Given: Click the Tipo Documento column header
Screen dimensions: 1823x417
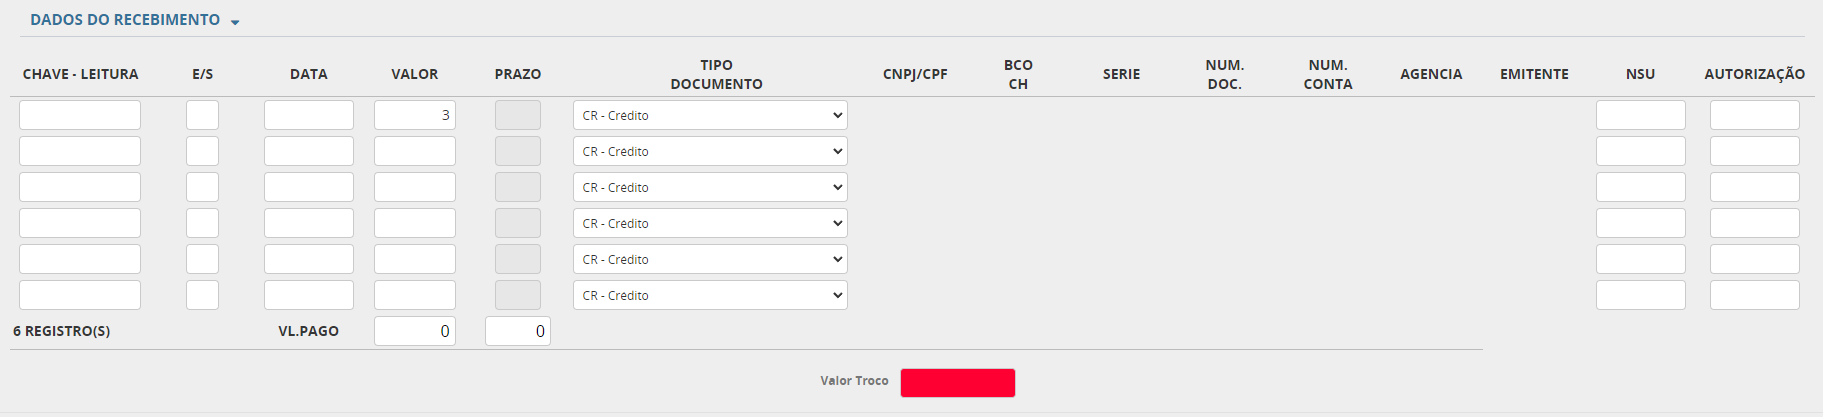Looking at the screenshot, I should [716, 74].
